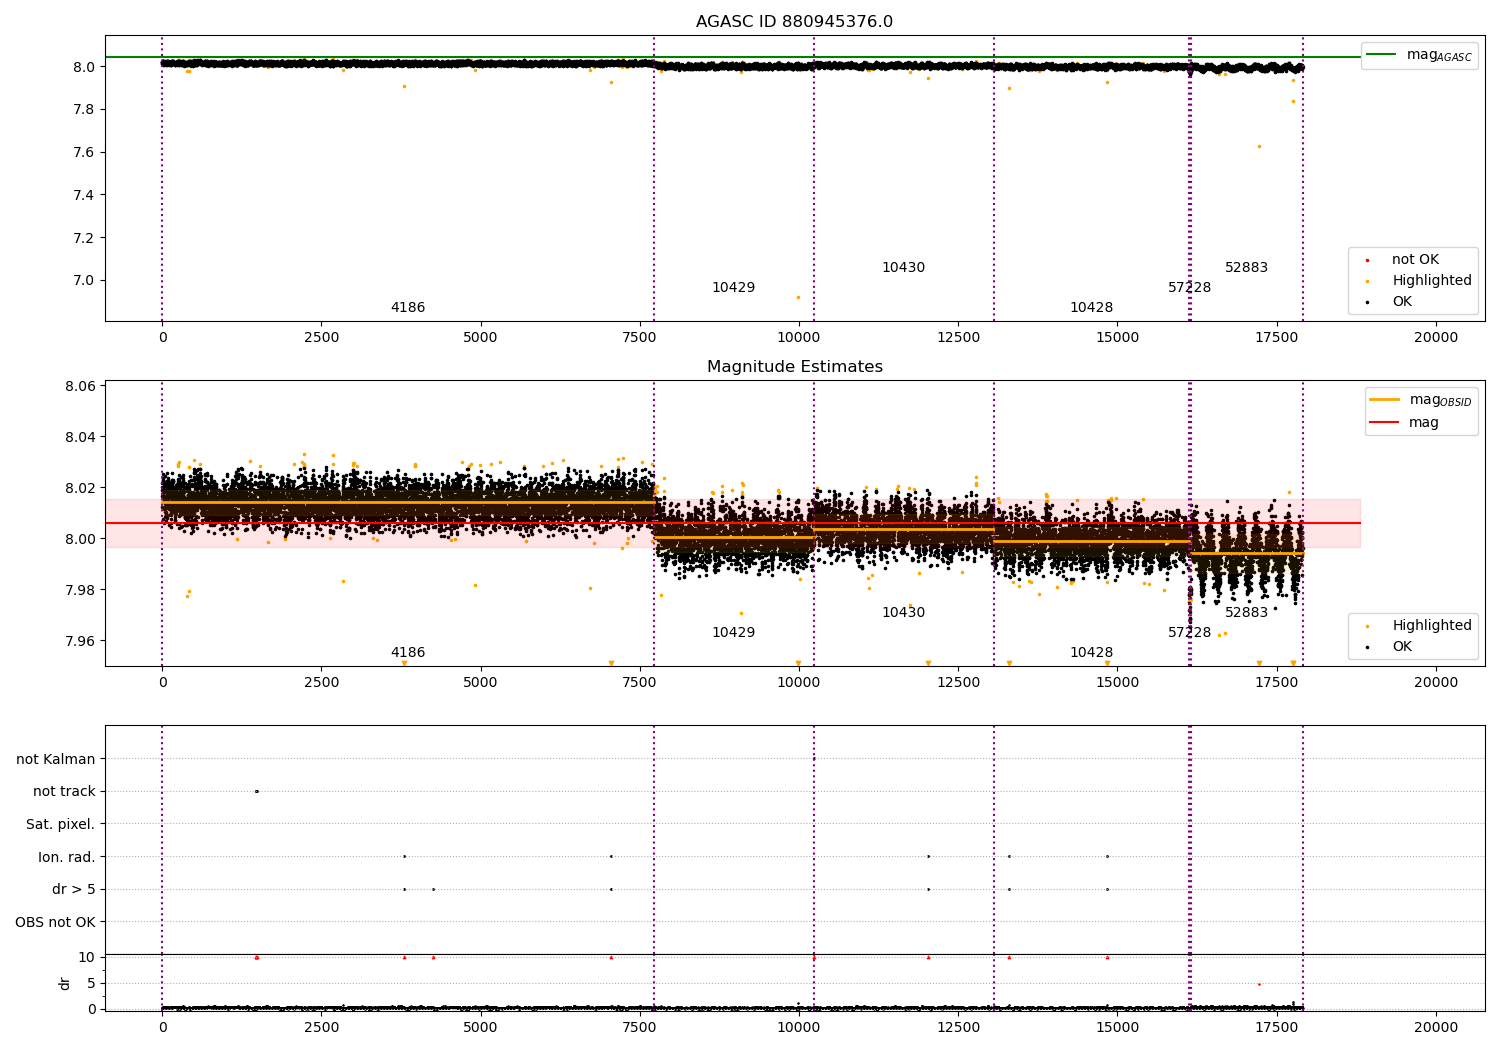1500x1050 pixels.
Task: Click the 'not track' row label
Action: 64,792
